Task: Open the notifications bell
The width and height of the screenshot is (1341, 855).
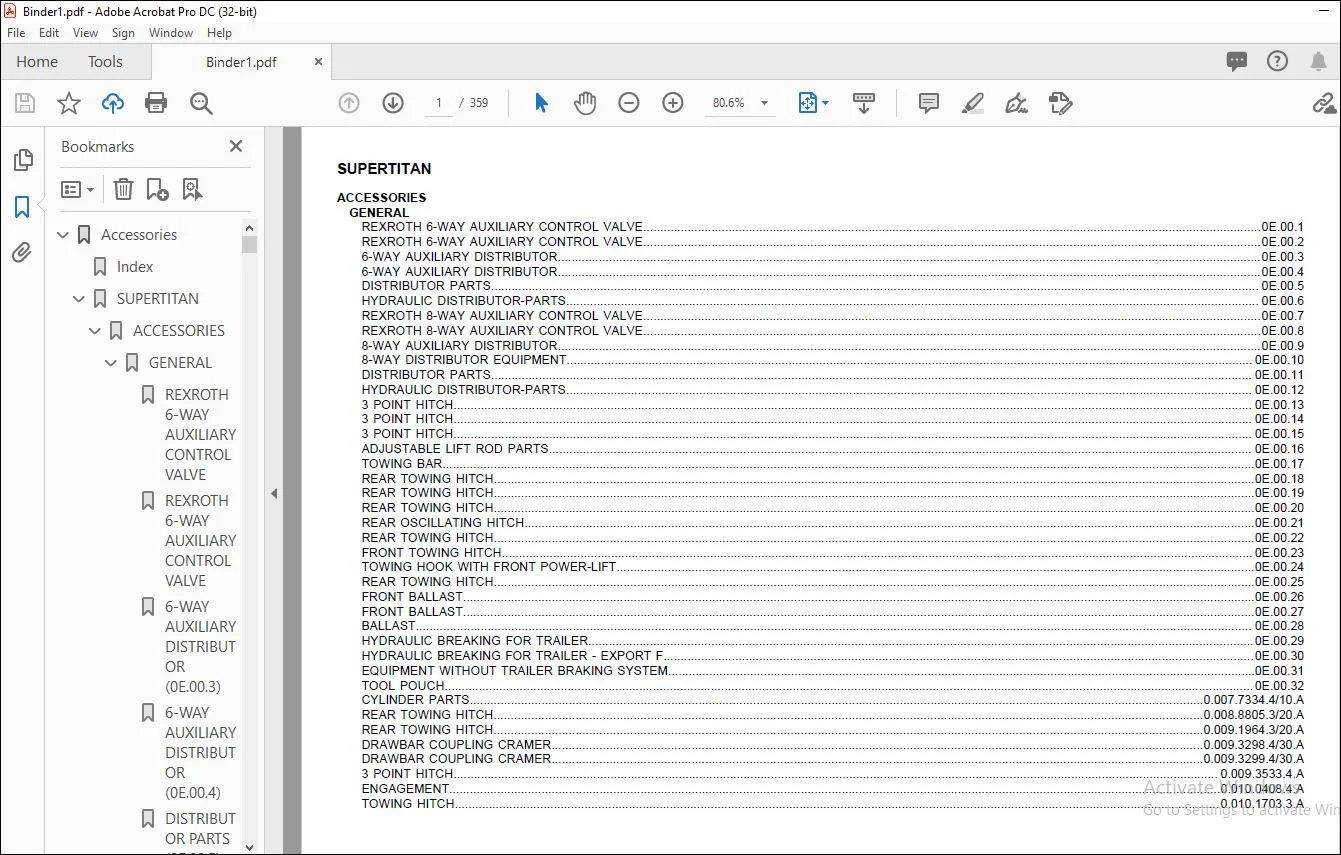Action: [x=1318, y=61]
